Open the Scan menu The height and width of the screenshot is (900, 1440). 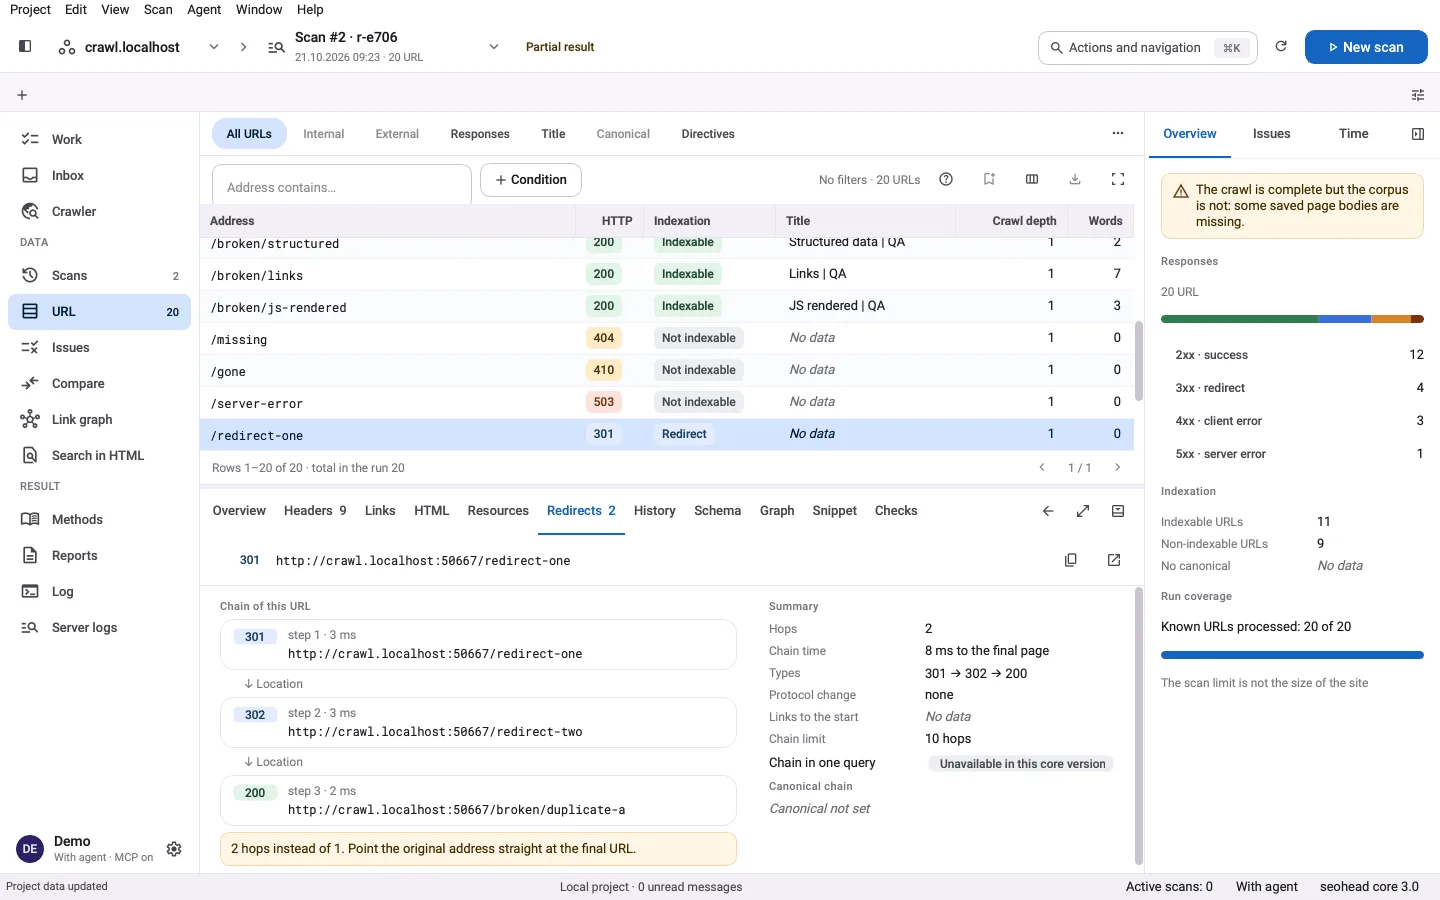(158, 10)
